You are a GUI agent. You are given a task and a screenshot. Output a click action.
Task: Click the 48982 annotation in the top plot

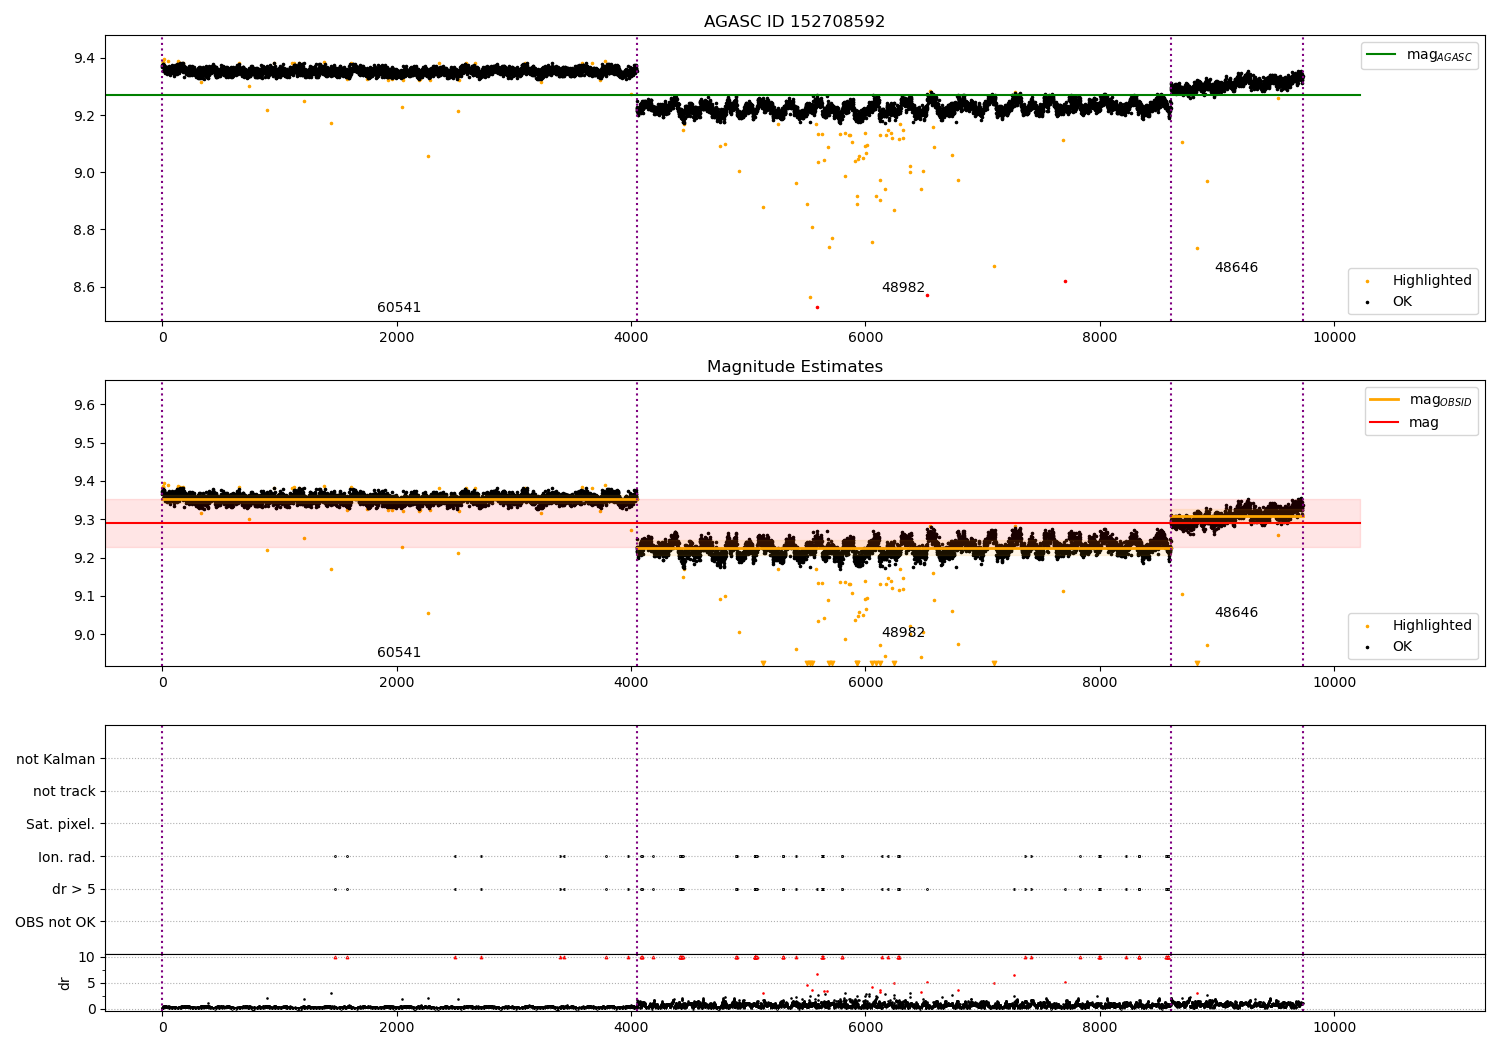[903, 288]
